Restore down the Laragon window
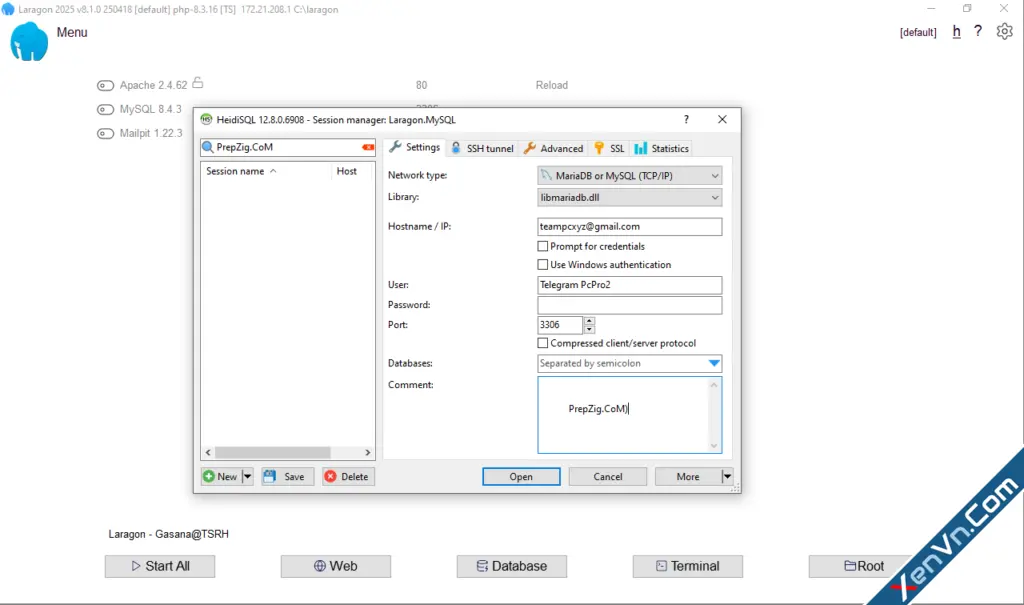This screenshot has height=605, width=1024. [967, 8]
